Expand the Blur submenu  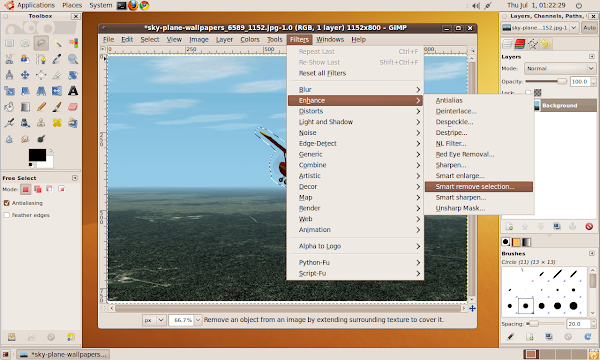tap(355, 90)
